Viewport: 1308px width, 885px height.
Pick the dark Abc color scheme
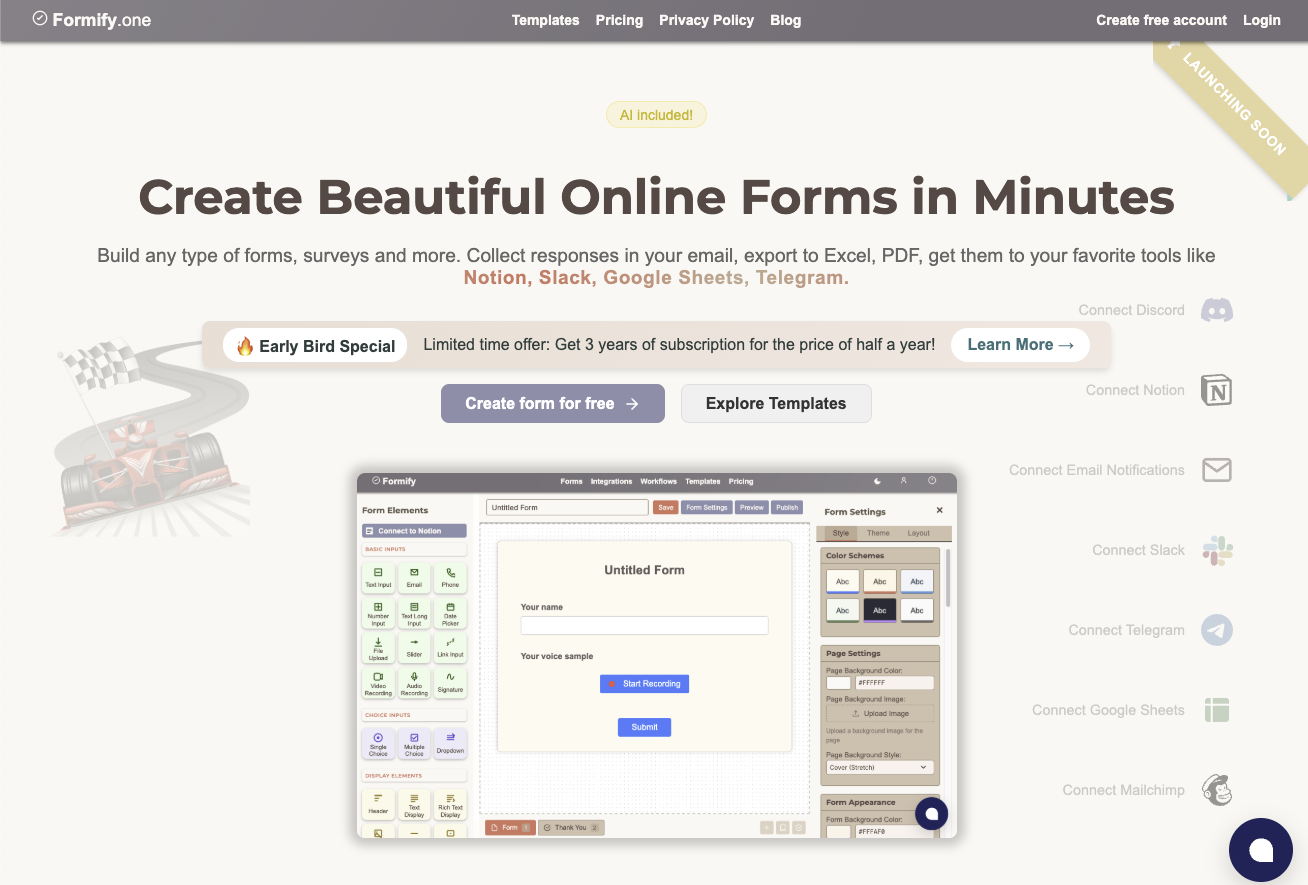pos(879,610)
